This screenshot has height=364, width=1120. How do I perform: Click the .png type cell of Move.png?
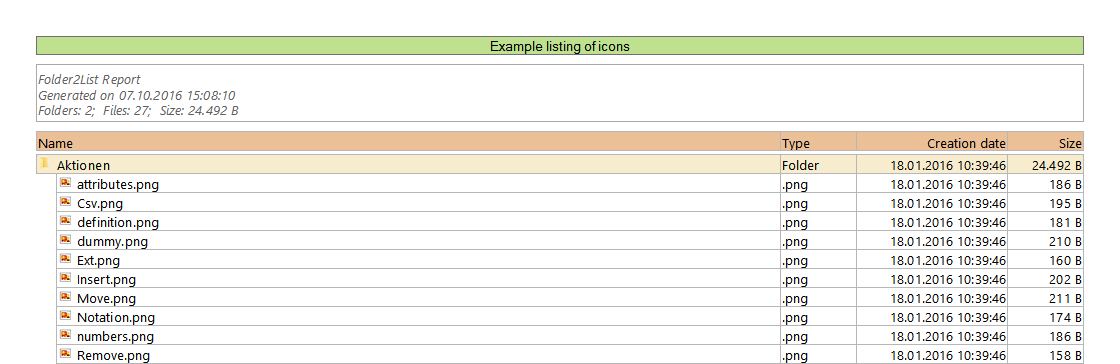pos(818,298)
